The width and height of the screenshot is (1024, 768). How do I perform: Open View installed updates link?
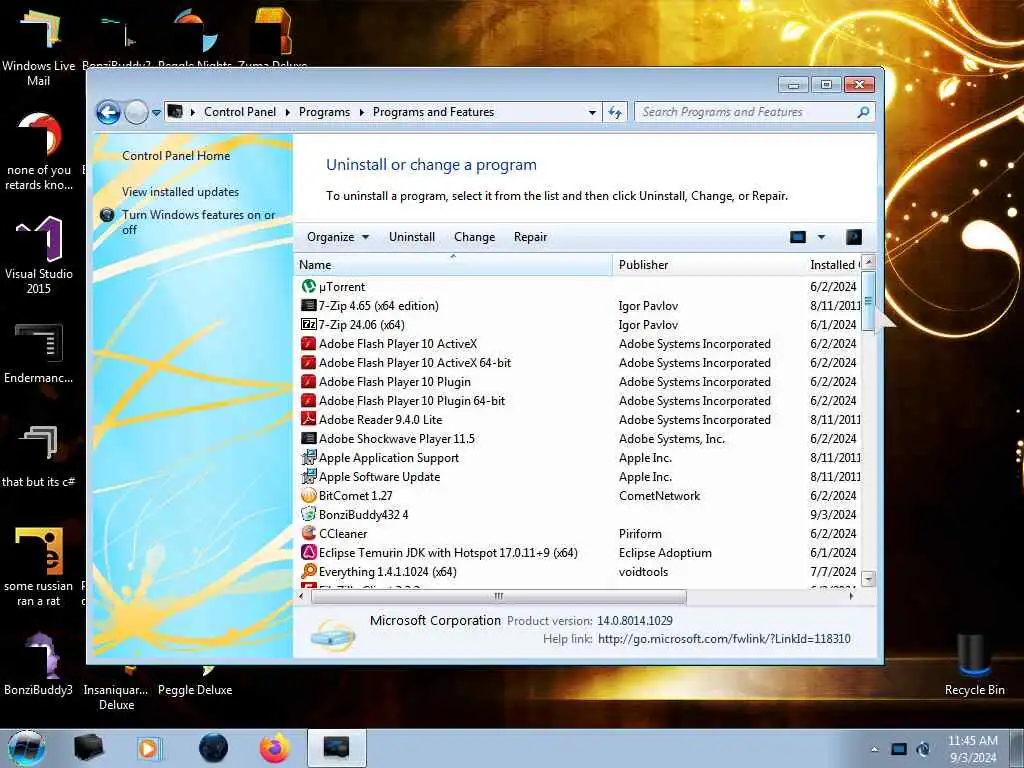(180, 191)
